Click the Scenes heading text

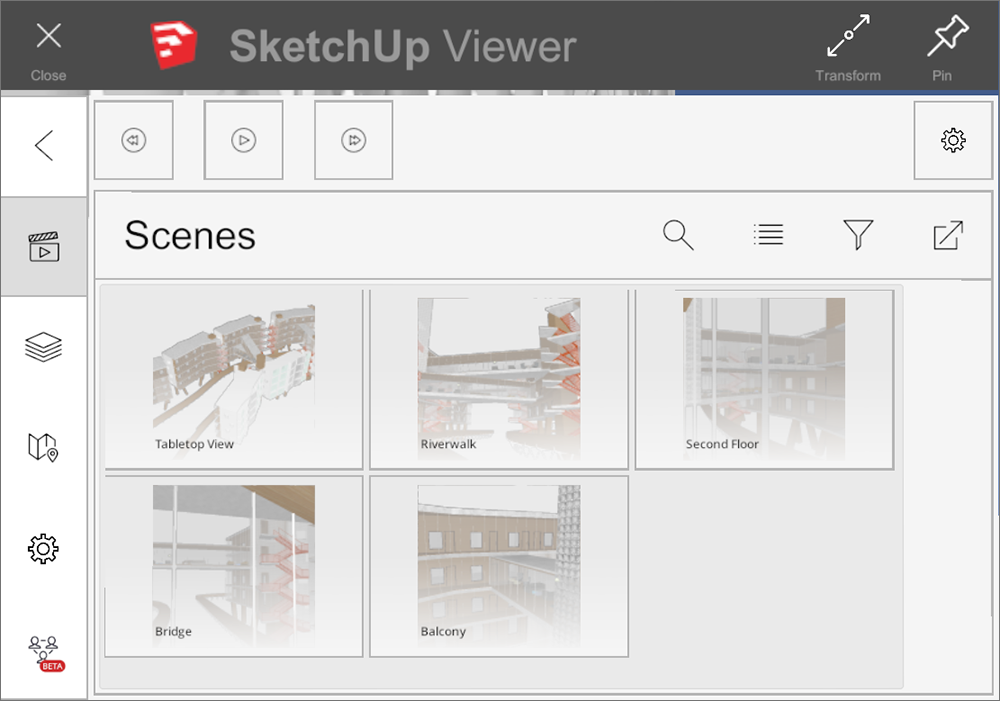pyautogui.click(x=190, y=235)
